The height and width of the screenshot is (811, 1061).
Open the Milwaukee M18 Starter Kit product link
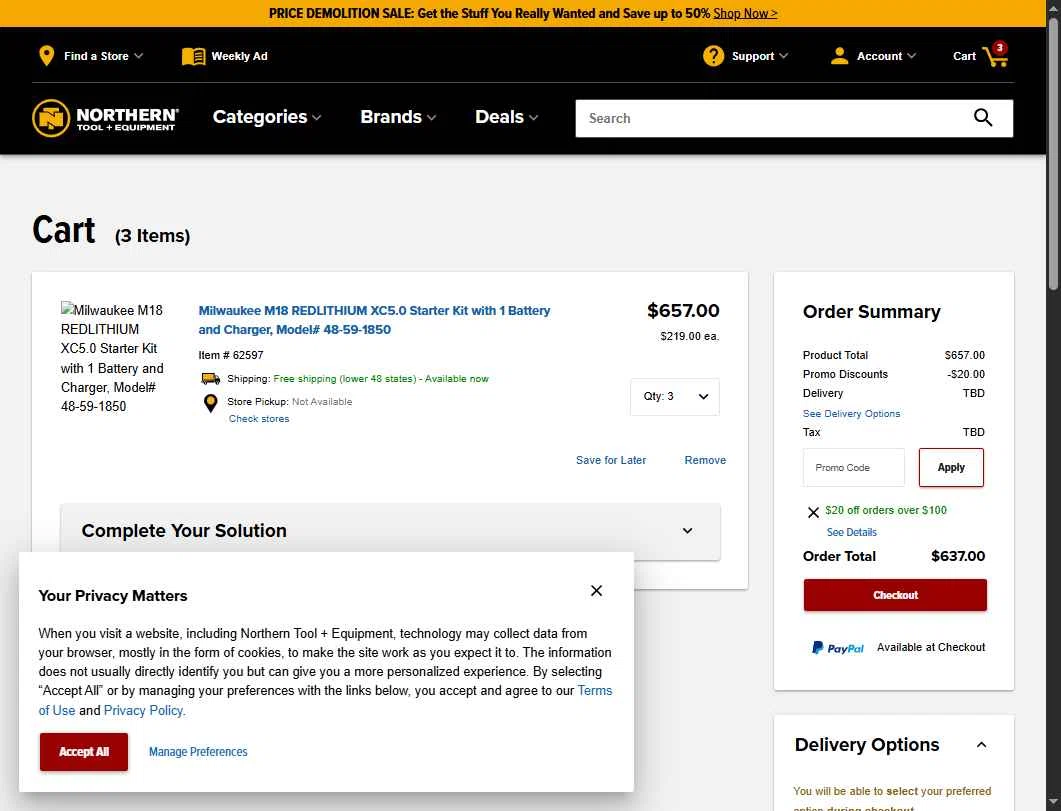point(374,320)
